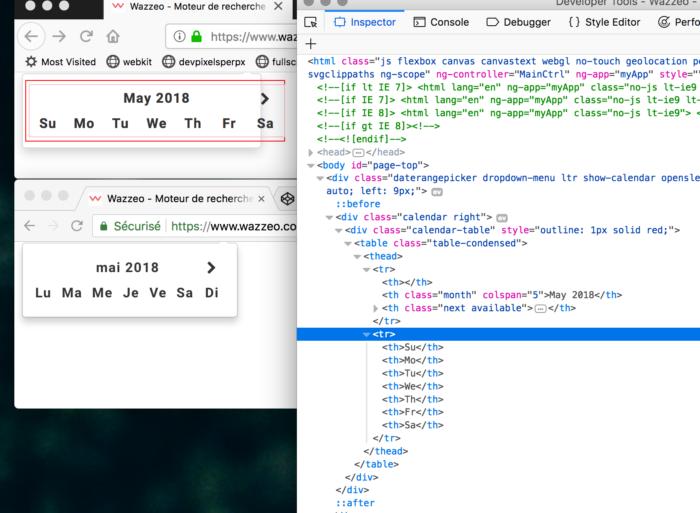This screenshot has width=700, height=513.
Task: Select the closing thead tag line
Action: point(386,451)
